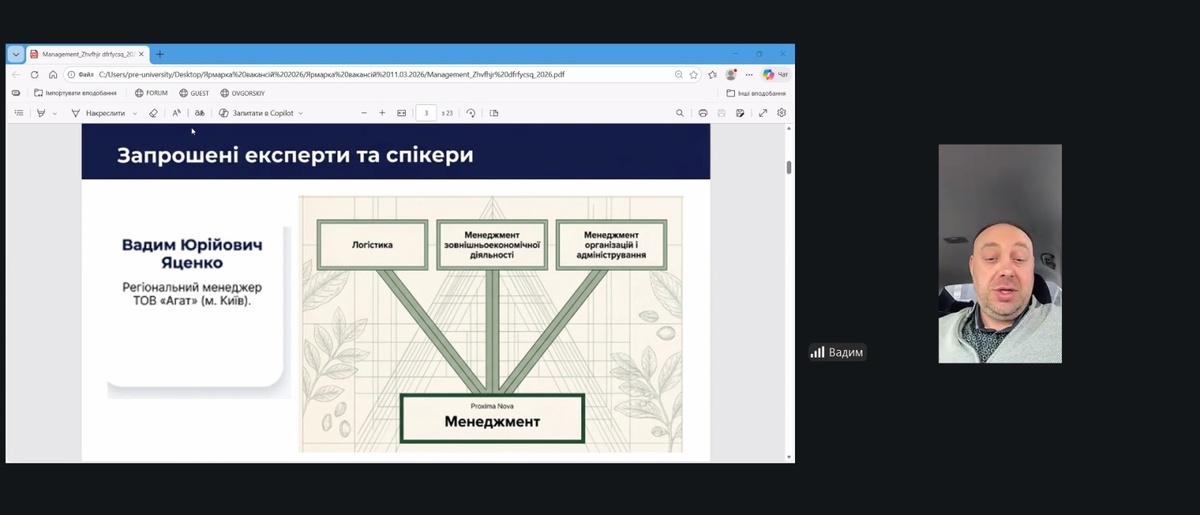Image resolution: width=1200 pixels, height=515 pixels.
Task: Expand the highlighter options dropdown arrow
Action: [55, 113]
